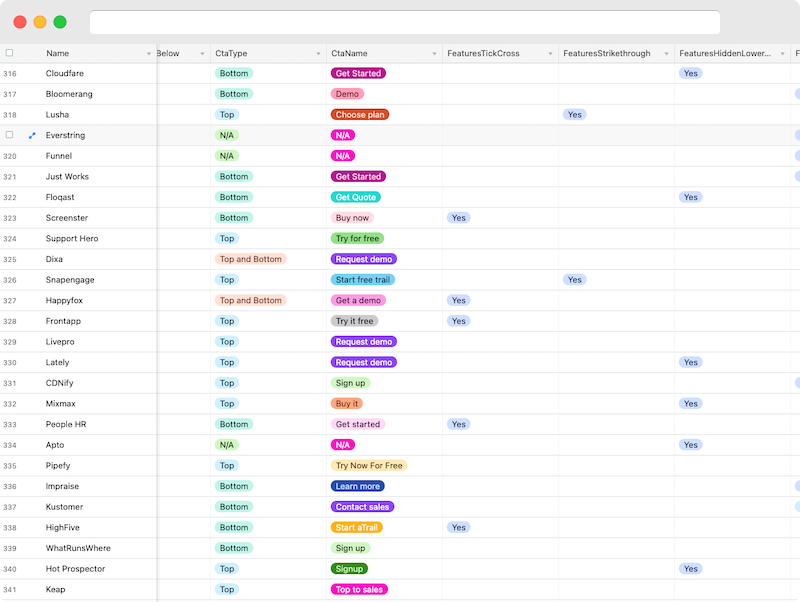800x602 pixels.
Task: Open the FeaturesHiddenLower column dropdown arrow
Action: coord(782,54)
